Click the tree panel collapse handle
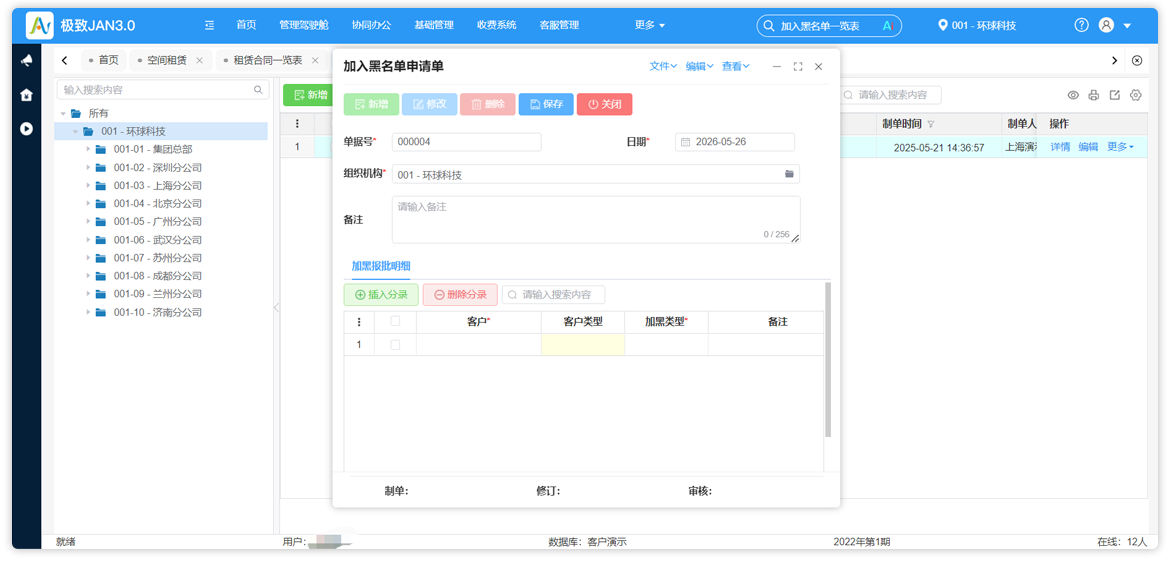 pyautogui.click(x=275, y=307)
